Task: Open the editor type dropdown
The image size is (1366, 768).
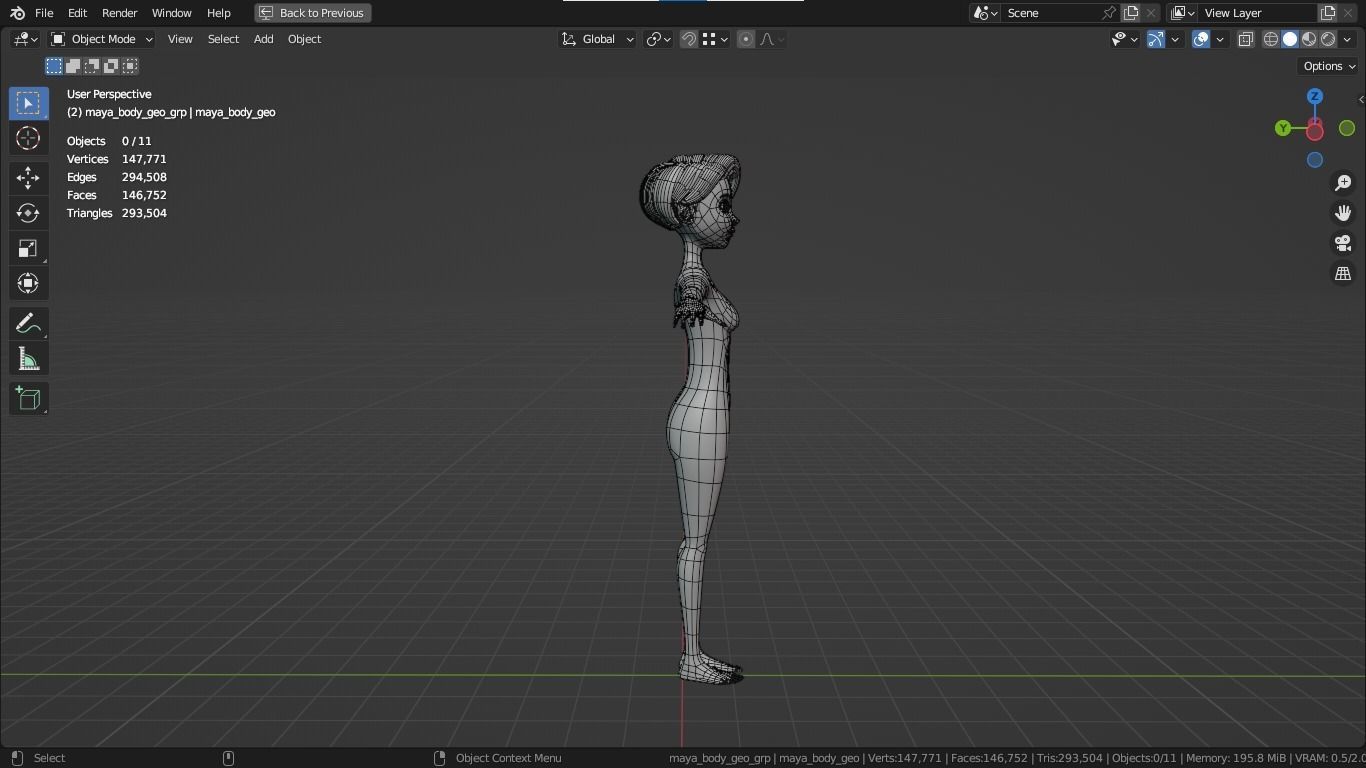Action: tap(25, 39)
